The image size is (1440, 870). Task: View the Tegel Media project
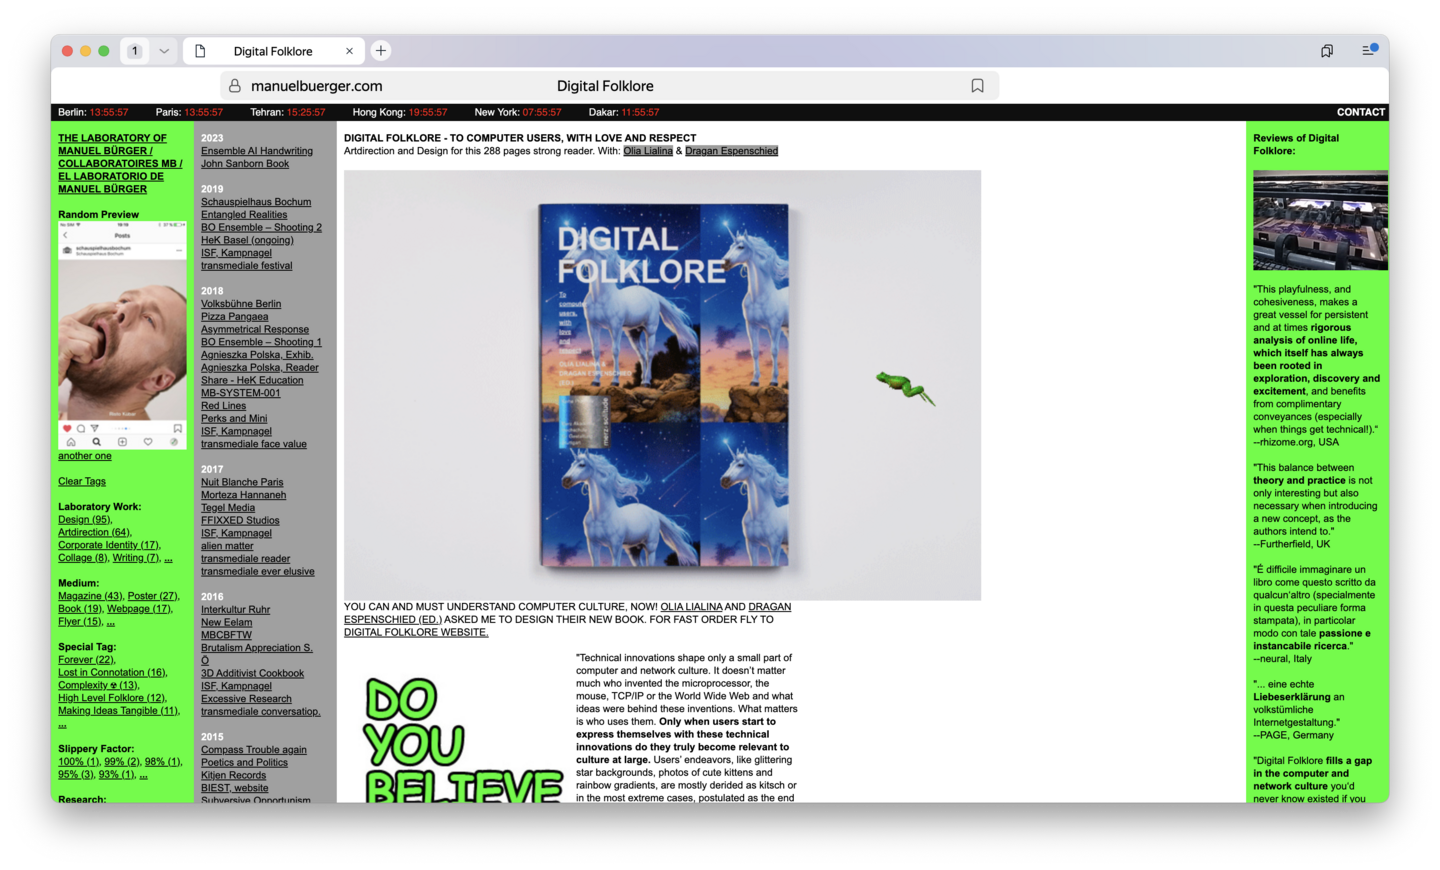pyautogui.click(x=228, y=508)
